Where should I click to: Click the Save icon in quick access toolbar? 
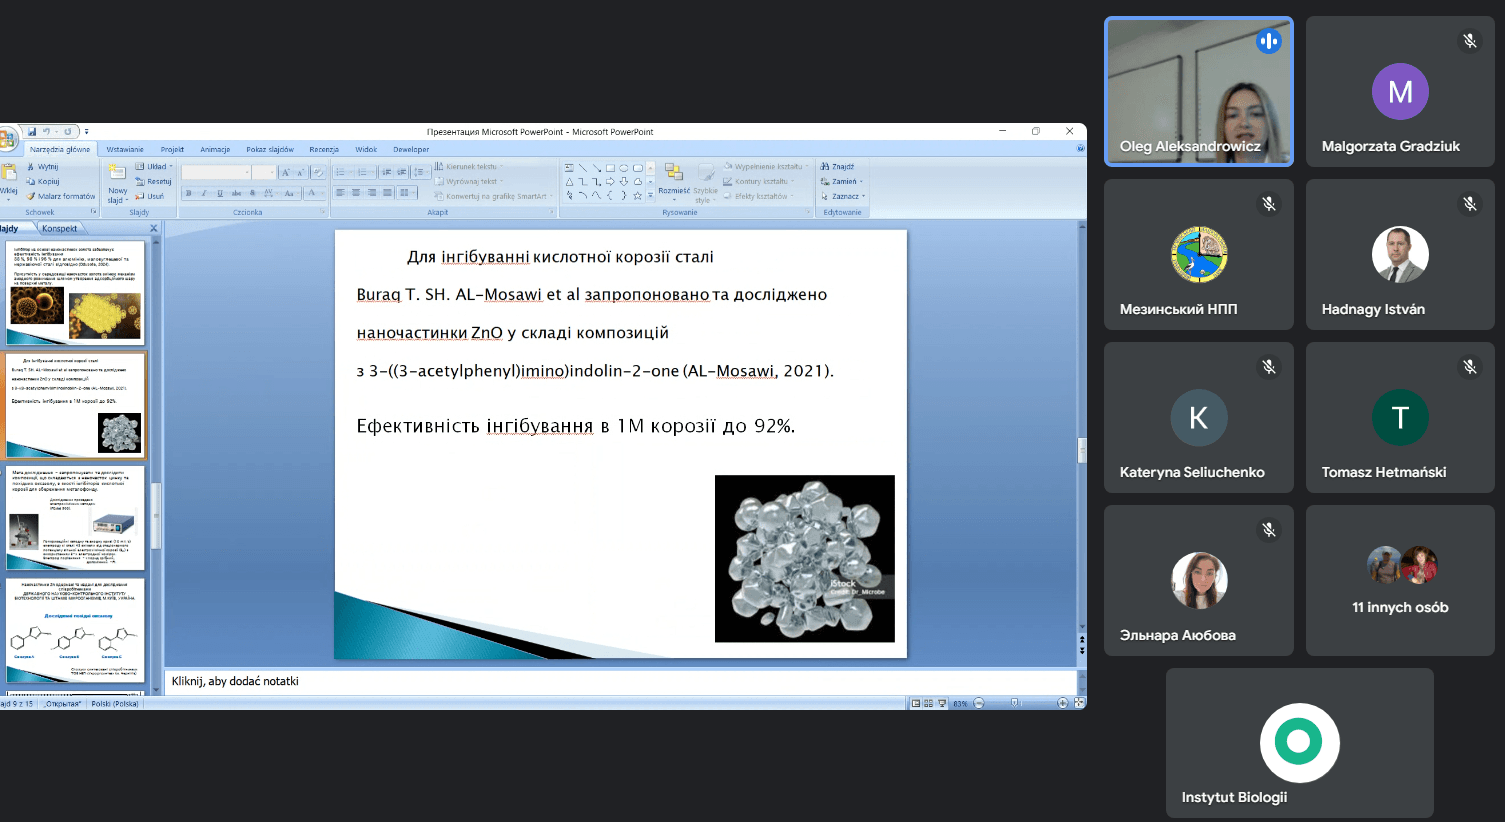coord(32,131)
